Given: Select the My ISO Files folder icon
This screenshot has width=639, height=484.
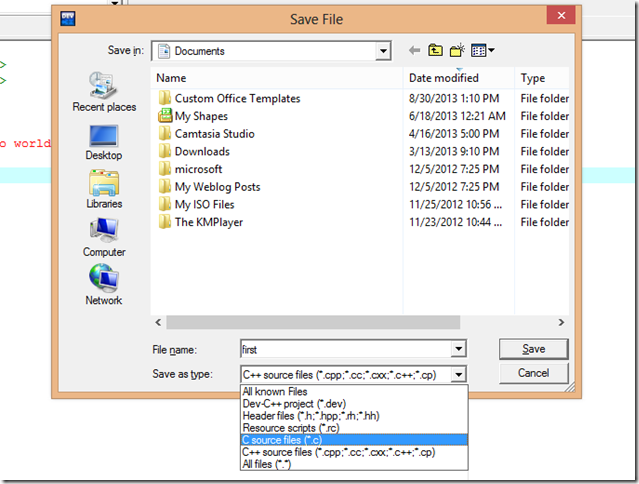Looking at the screenshot, I should click(165, 204).
